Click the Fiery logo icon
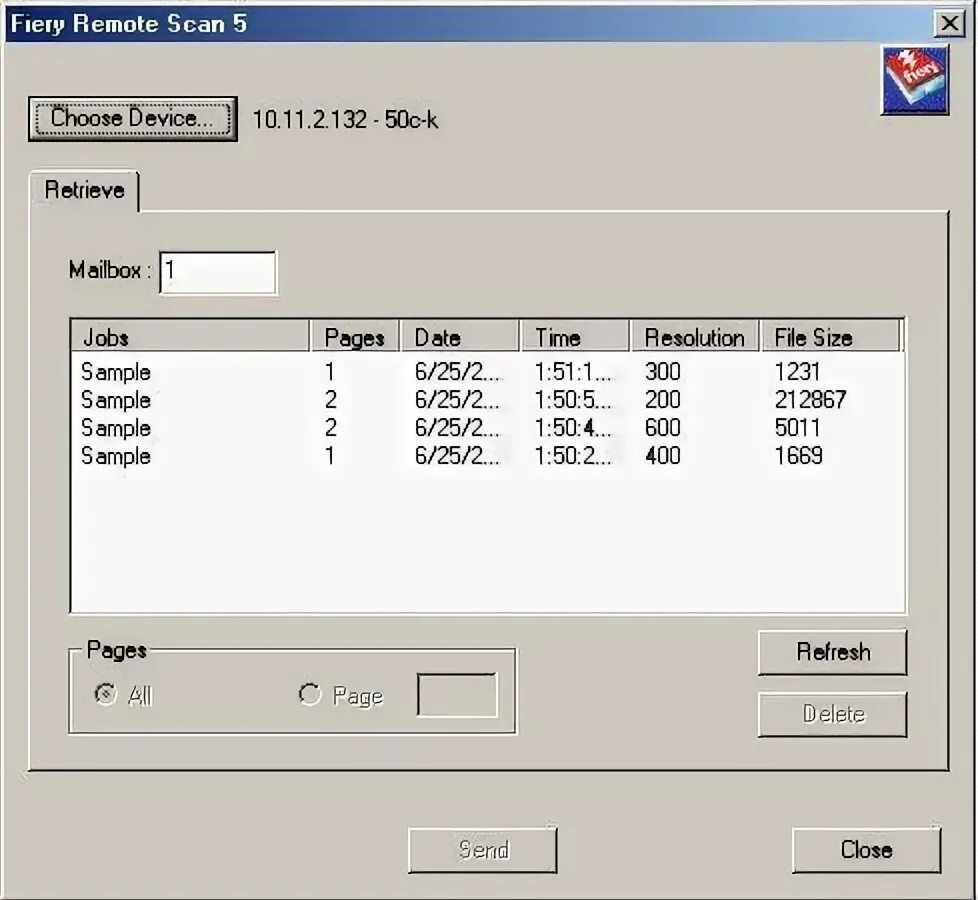 click(914, 80)
